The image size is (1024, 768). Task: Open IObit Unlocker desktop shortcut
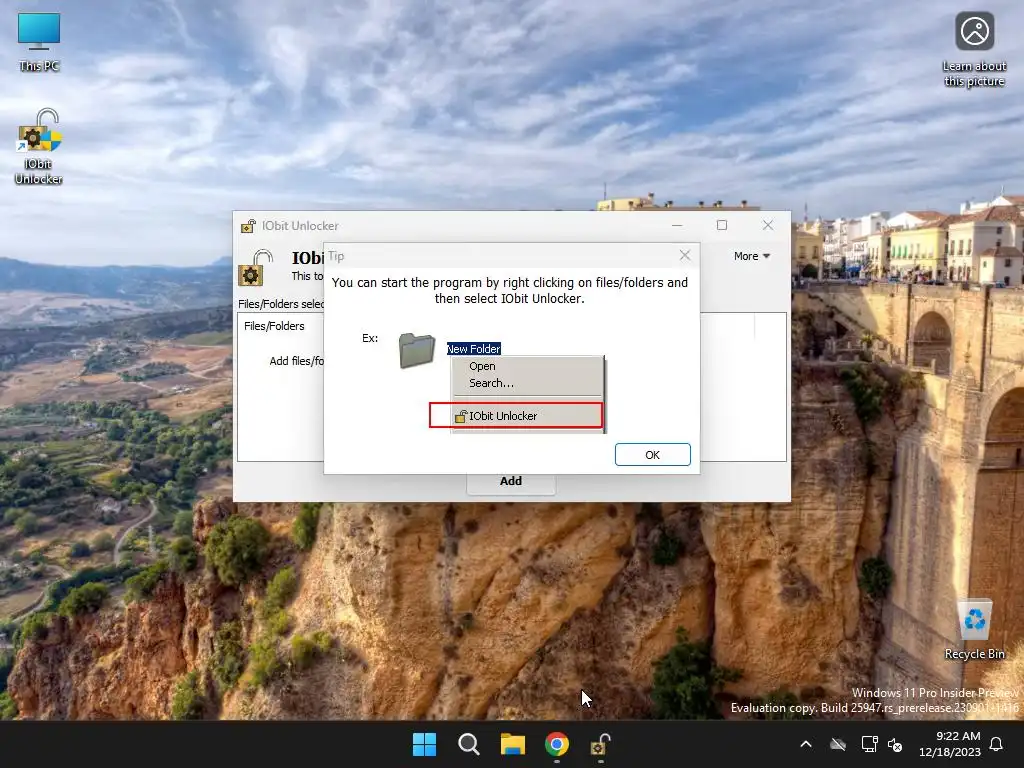pyautogui.click(x=39, y=146)
